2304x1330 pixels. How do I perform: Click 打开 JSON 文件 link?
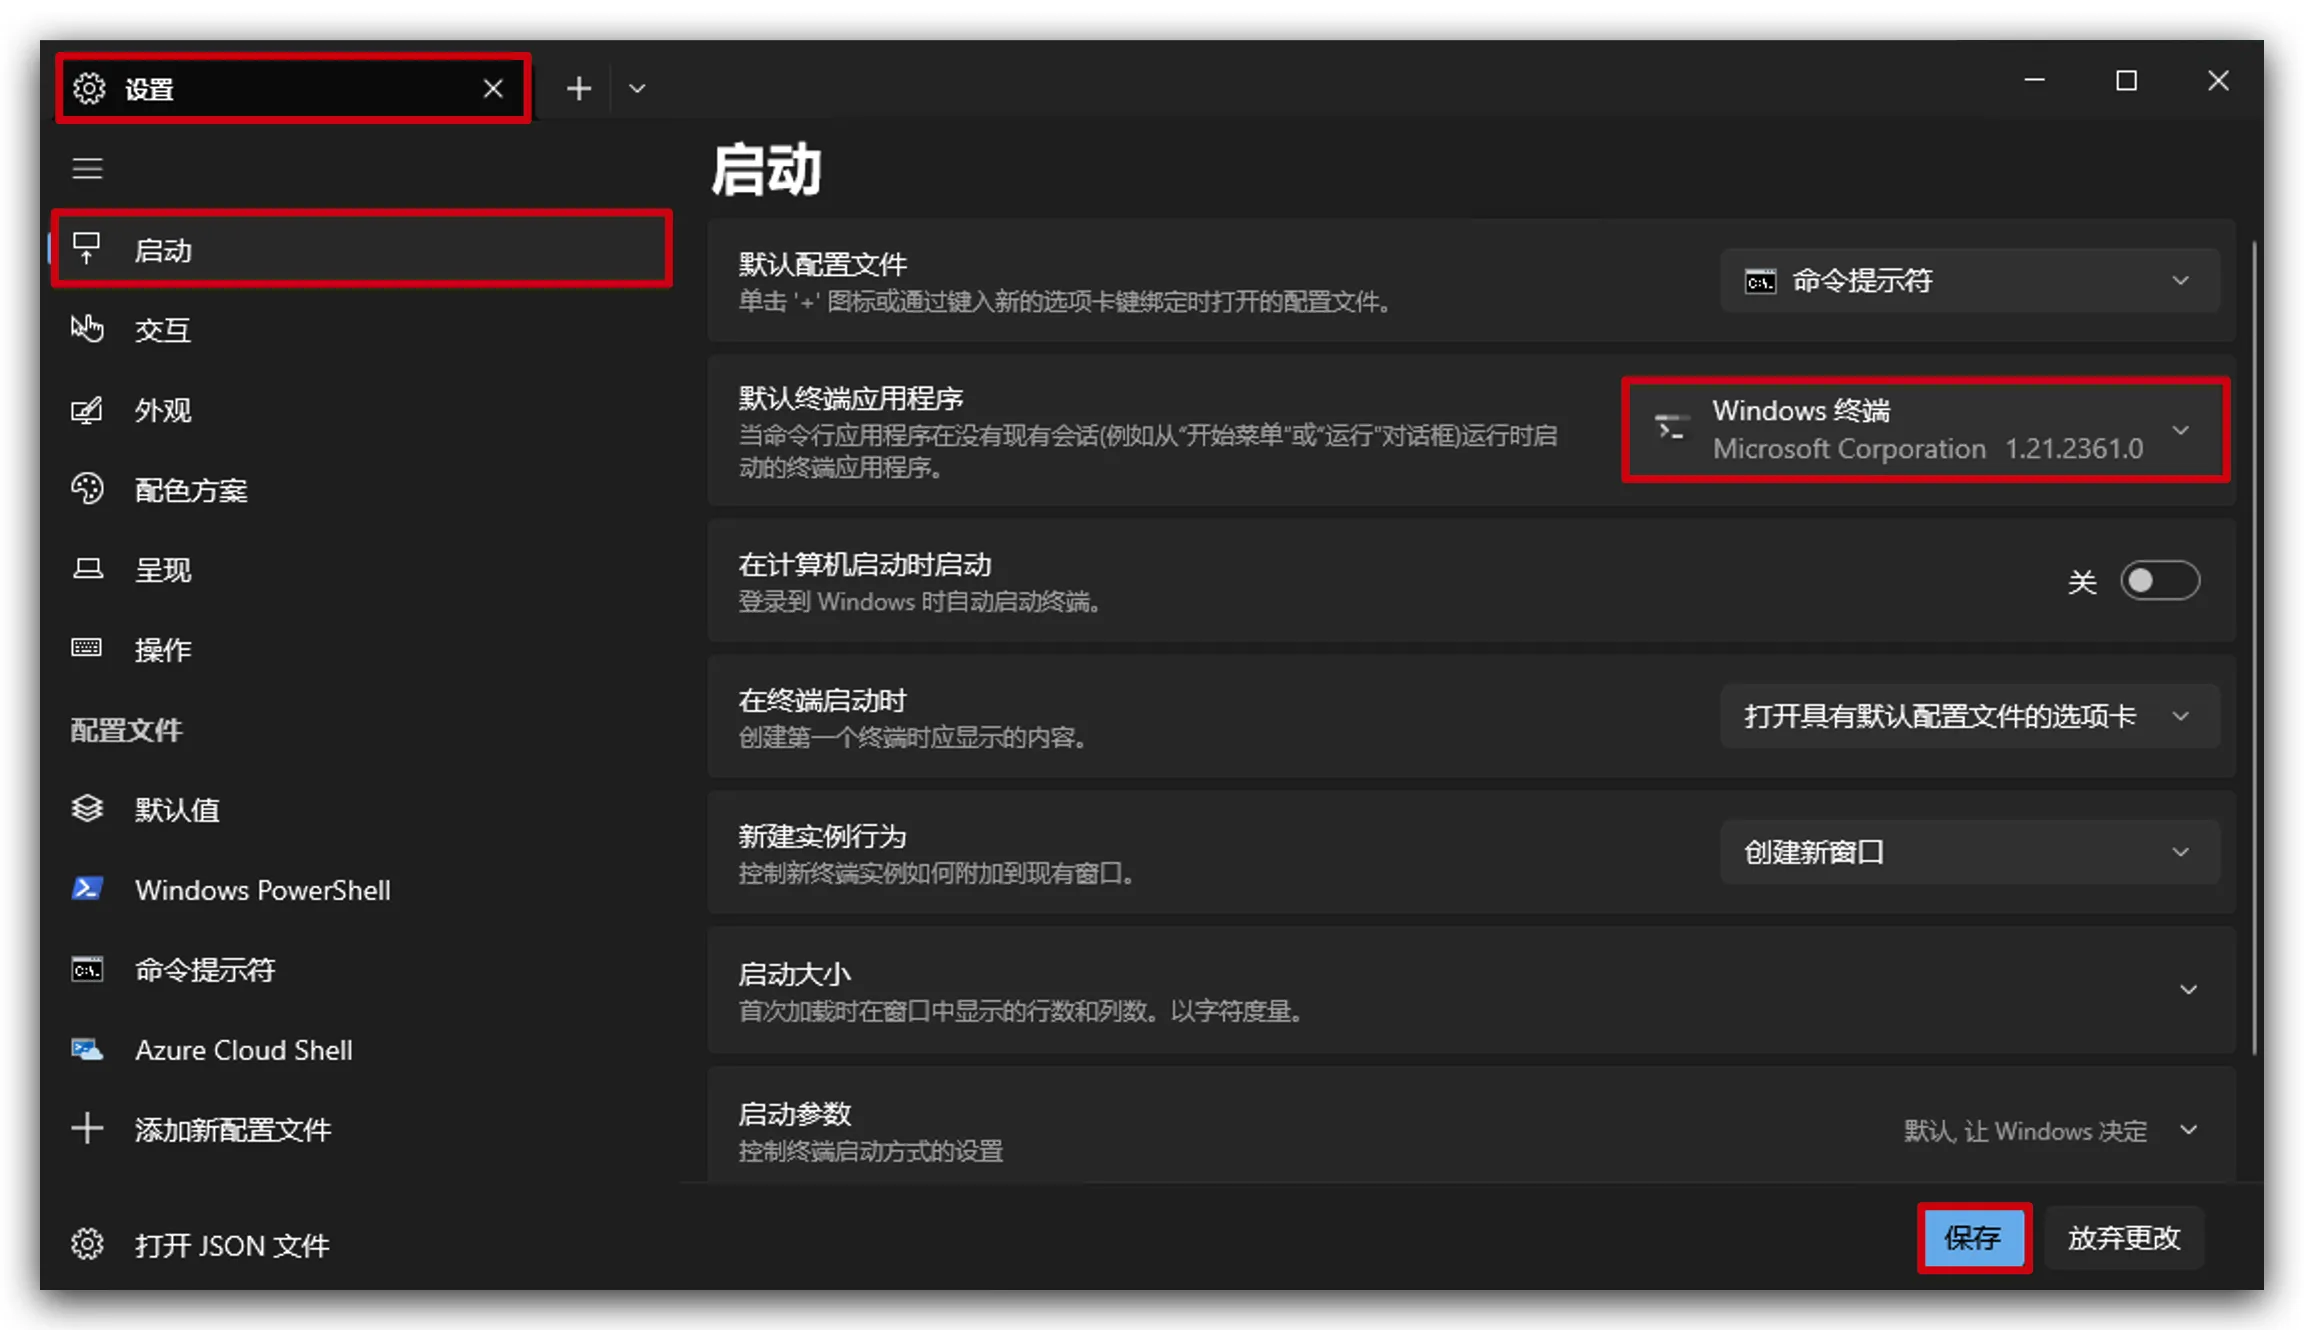[x=362, y=1245]
